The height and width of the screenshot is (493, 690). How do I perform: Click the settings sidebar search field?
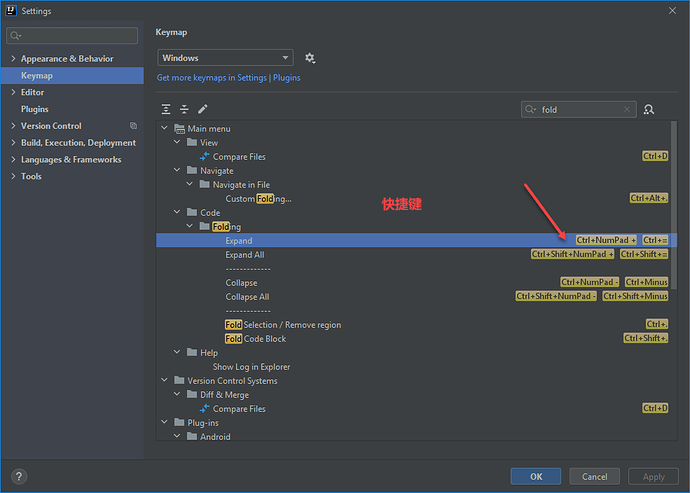pos(72,36)
